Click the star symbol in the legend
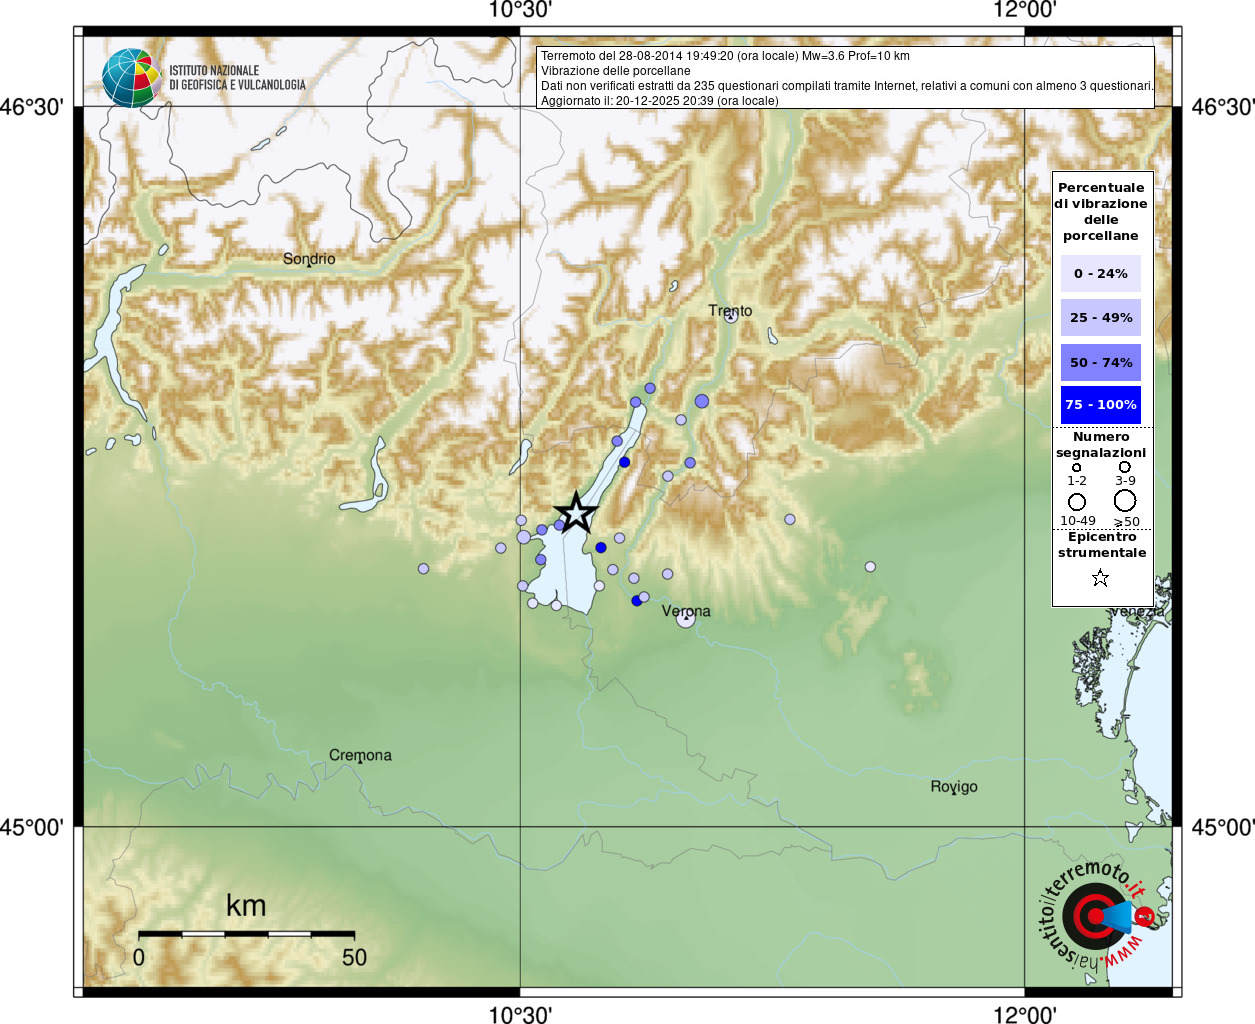The width and height of the screenshot is (1255, 1024). 1100,578
